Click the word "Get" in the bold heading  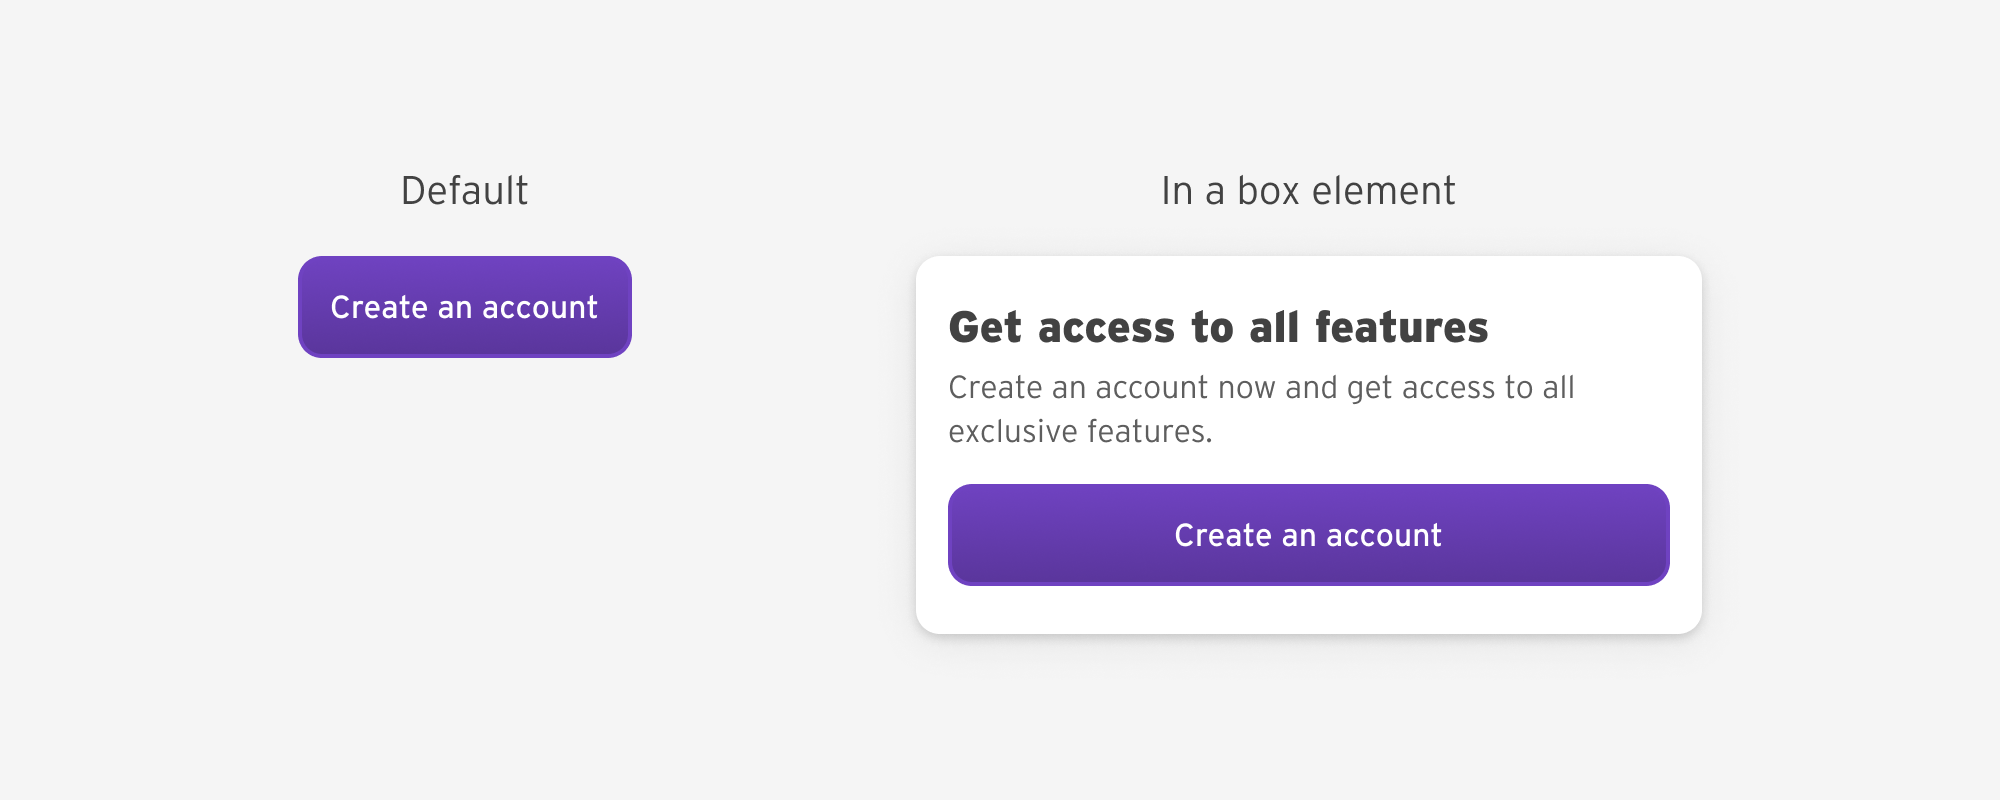pos(985,328)
